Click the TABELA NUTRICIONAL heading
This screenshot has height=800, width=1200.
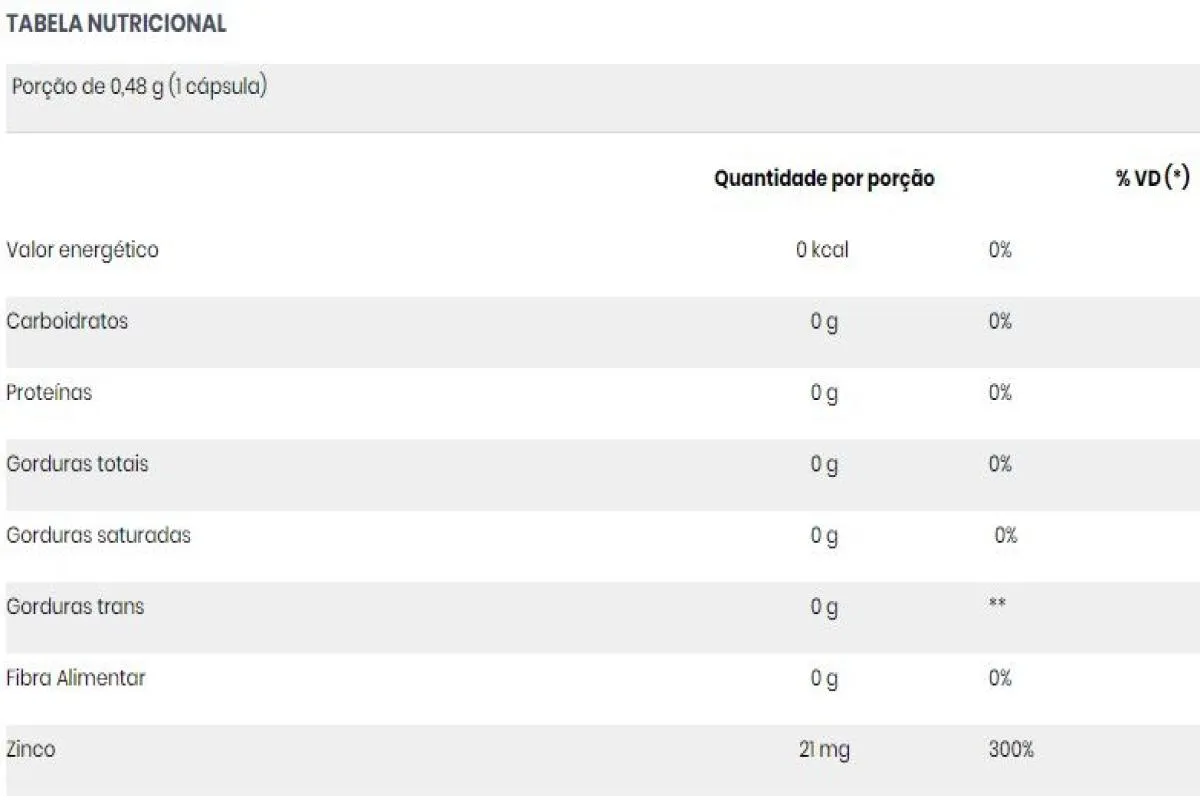116,25
